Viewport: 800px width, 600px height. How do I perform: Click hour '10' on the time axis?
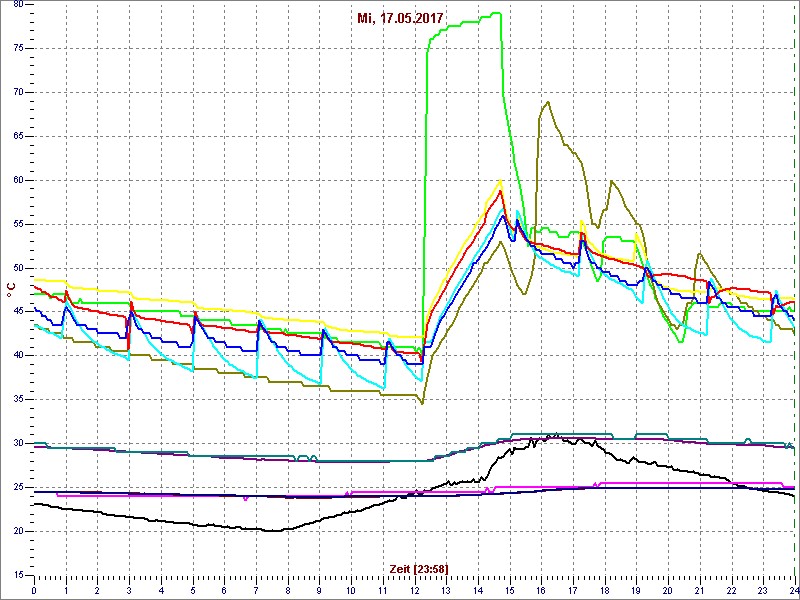click(x=351, y=590)
